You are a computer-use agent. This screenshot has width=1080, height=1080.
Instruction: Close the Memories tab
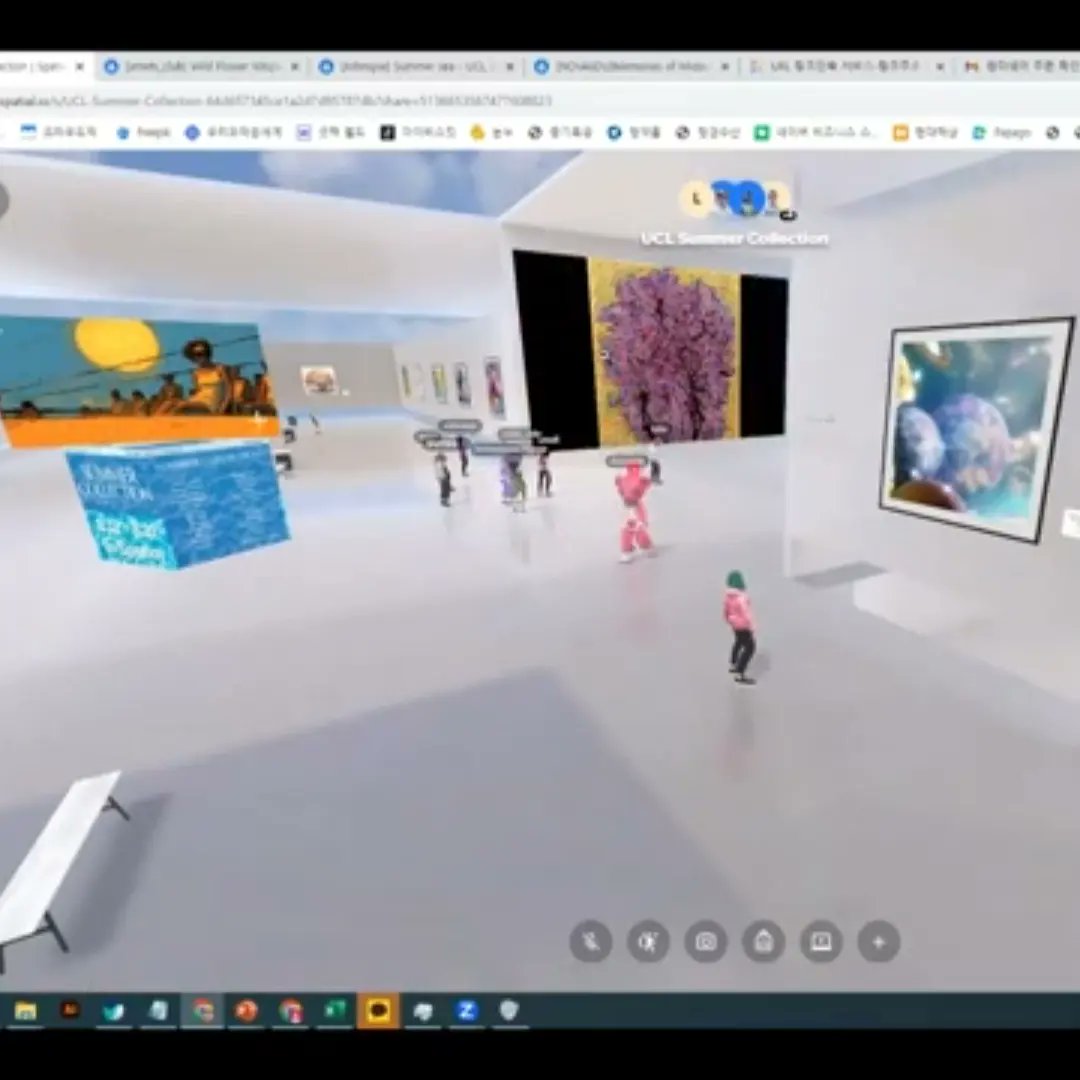[x=725, y=67]
